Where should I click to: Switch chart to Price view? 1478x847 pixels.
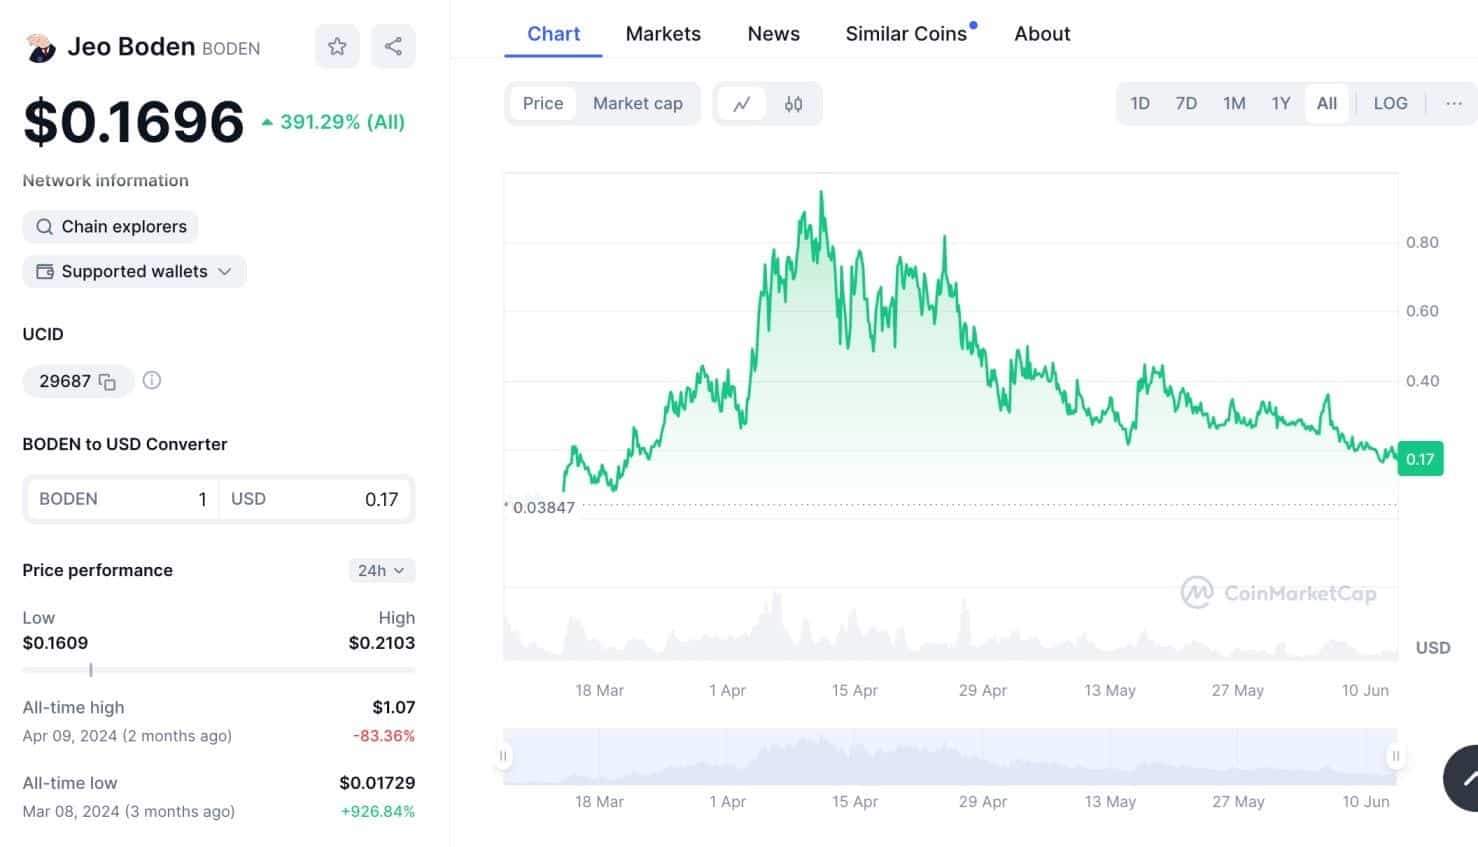[x=543, y=103]
